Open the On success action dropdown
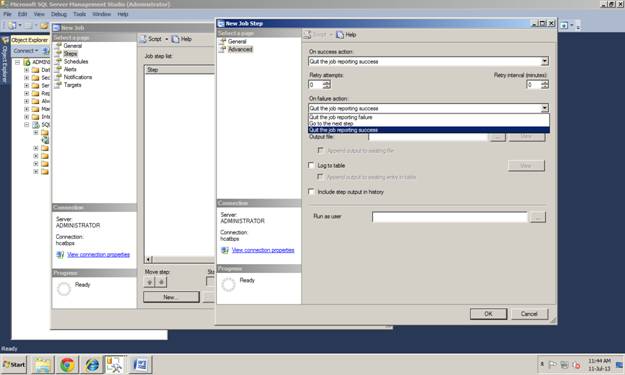Viewport: 625px width, 375px height. point(544,61)
